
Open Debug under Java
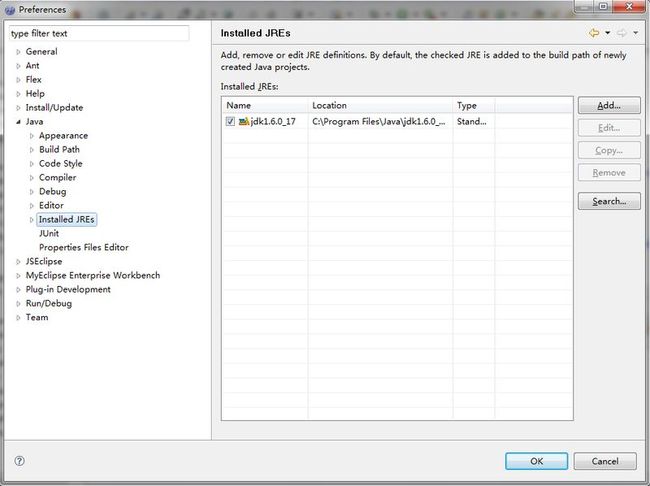pyautogui.click(x=53, y=191)
